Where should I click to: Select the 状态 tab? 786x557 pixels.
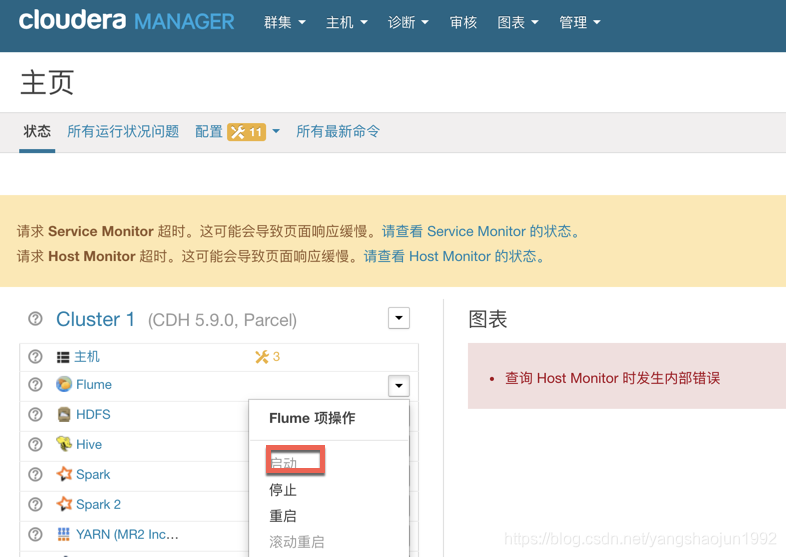[37, 131]
